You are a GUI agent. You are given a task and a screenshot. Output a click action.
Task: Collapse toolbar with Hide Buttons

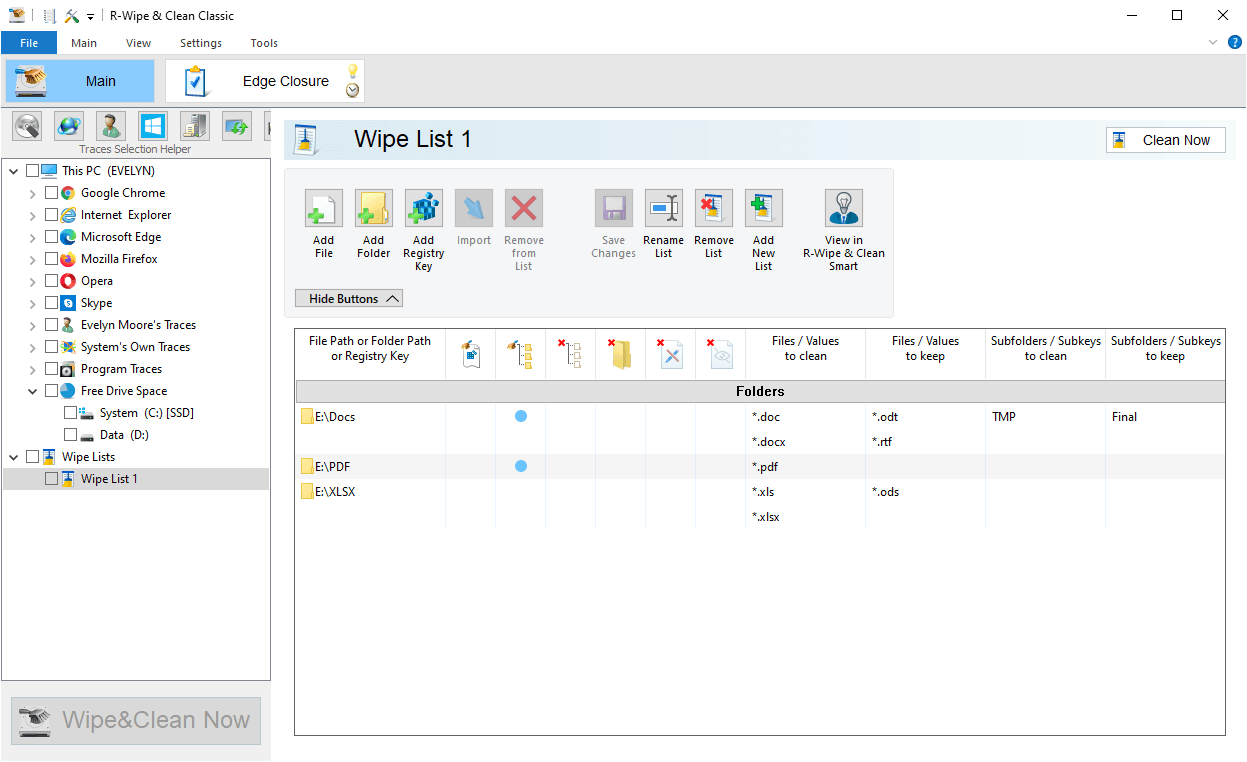pyautogui.click(x=348, y=299)
